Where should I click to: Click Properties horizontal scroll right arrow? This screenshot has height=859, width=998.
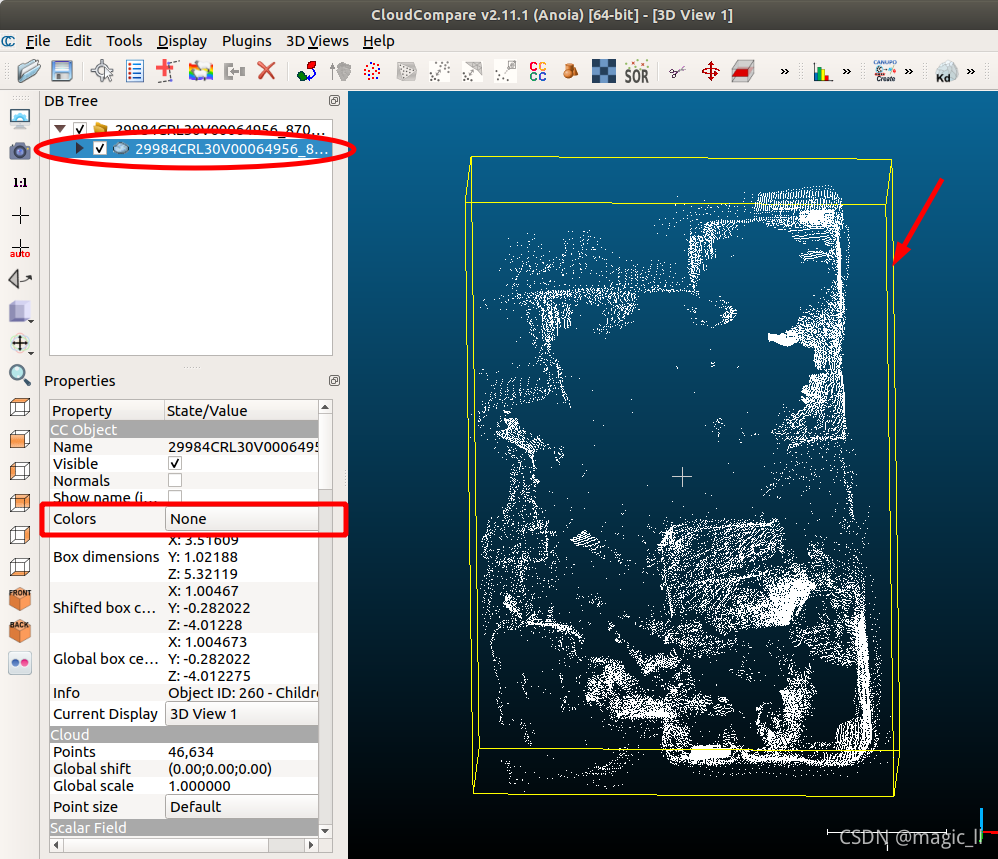tap(311, 845)
